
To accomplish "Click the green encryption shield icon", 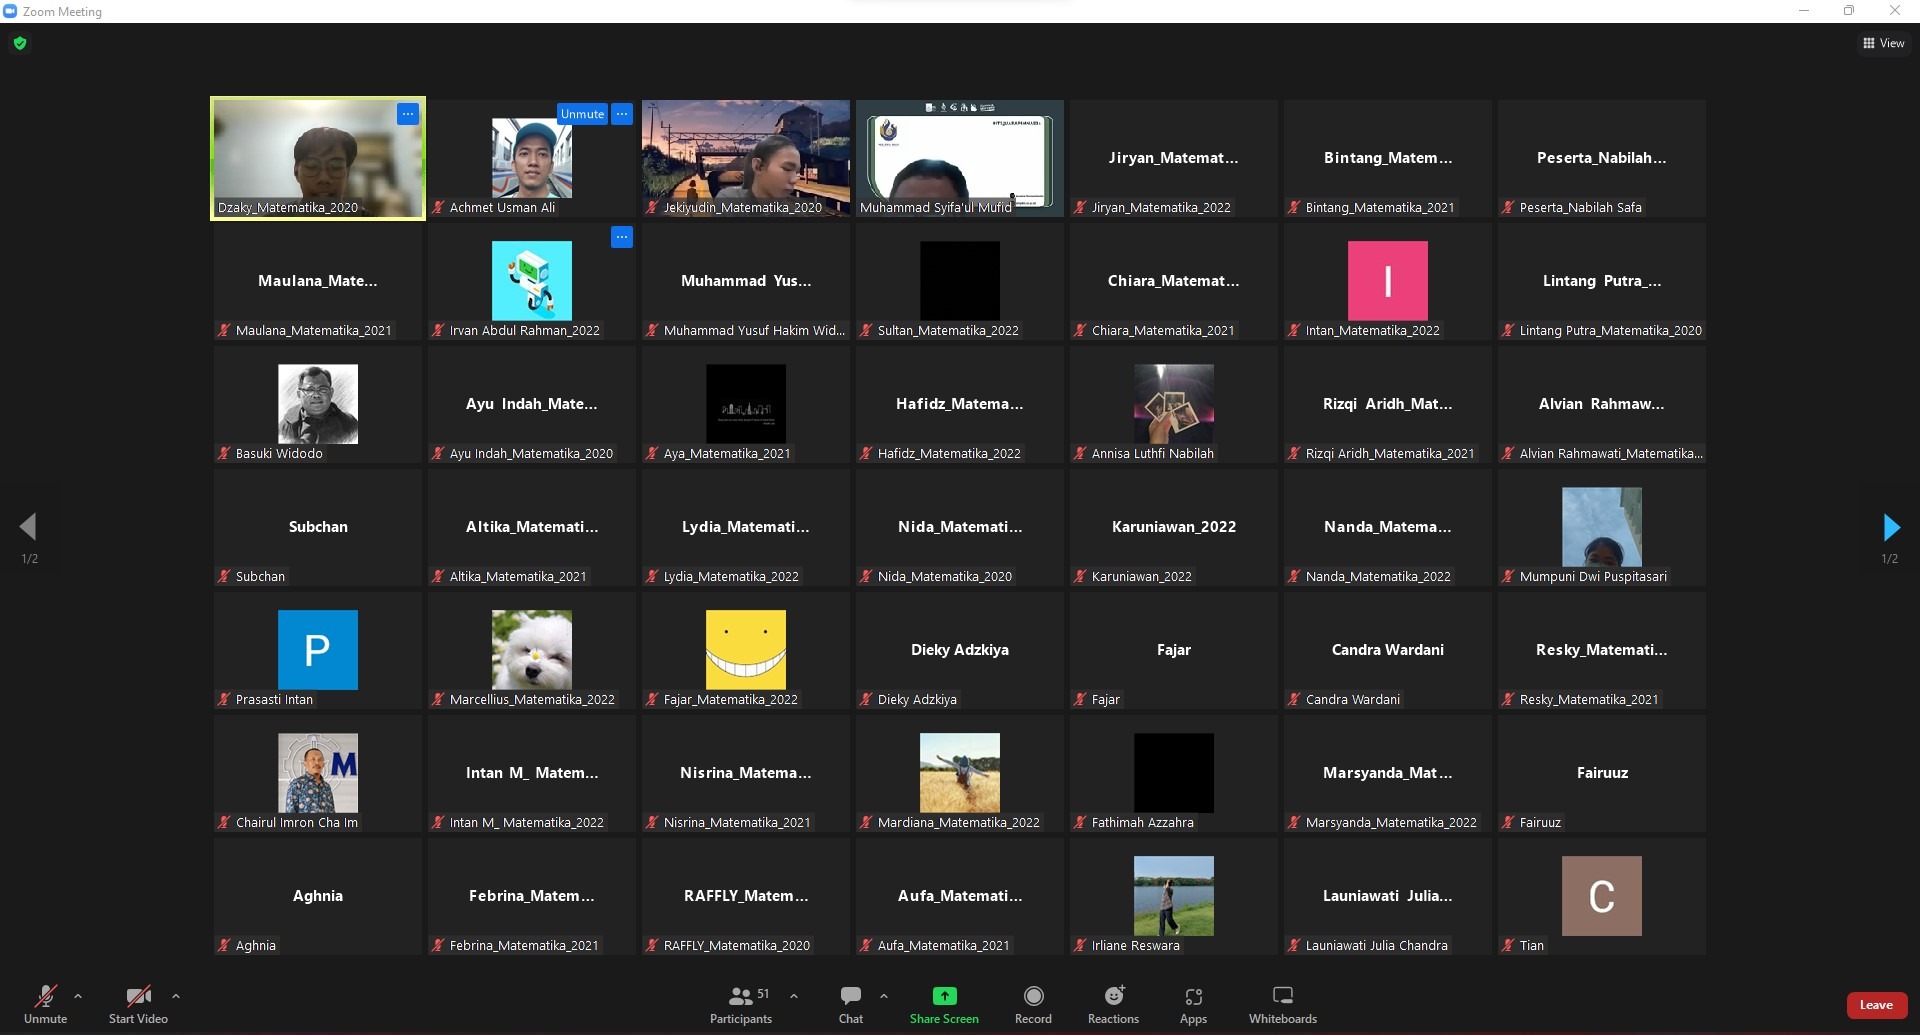I will point(20,43).
